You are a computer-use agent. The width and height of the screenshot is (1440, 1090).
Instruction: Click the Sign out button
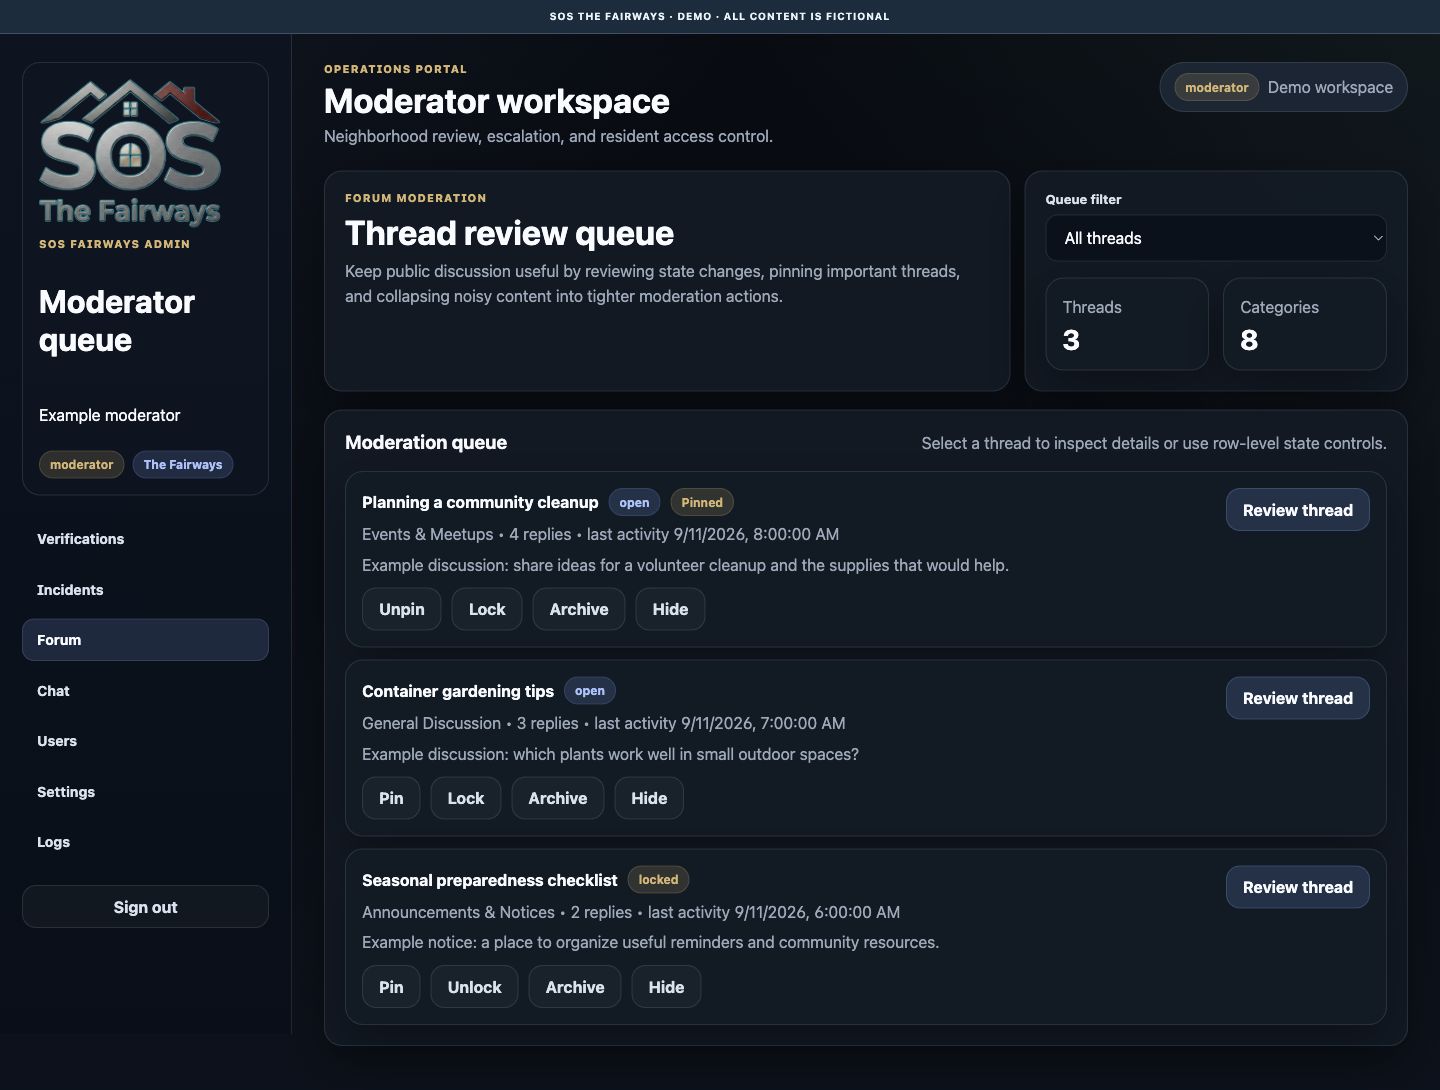145,907
